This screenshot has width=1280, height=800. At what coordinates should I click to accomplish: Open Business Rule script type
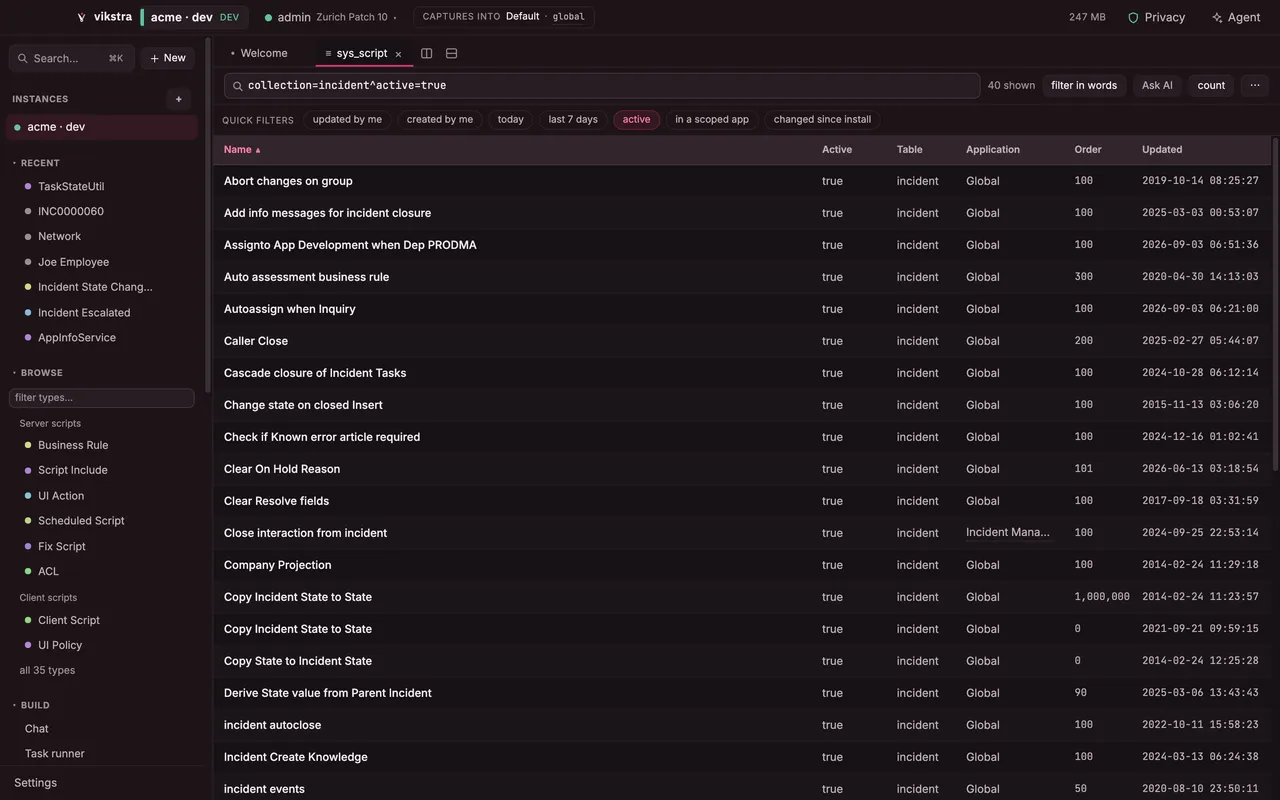(73, 445)
